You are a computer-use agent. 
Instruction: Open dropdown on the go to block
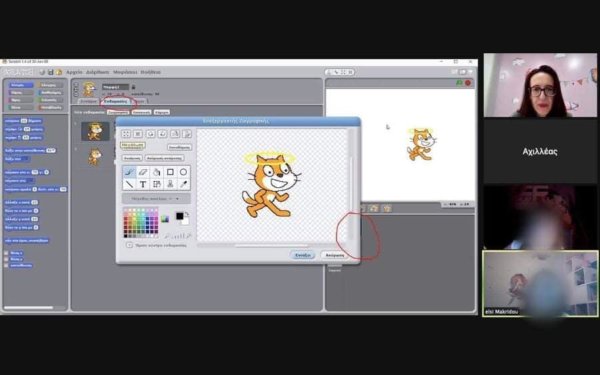30,180
